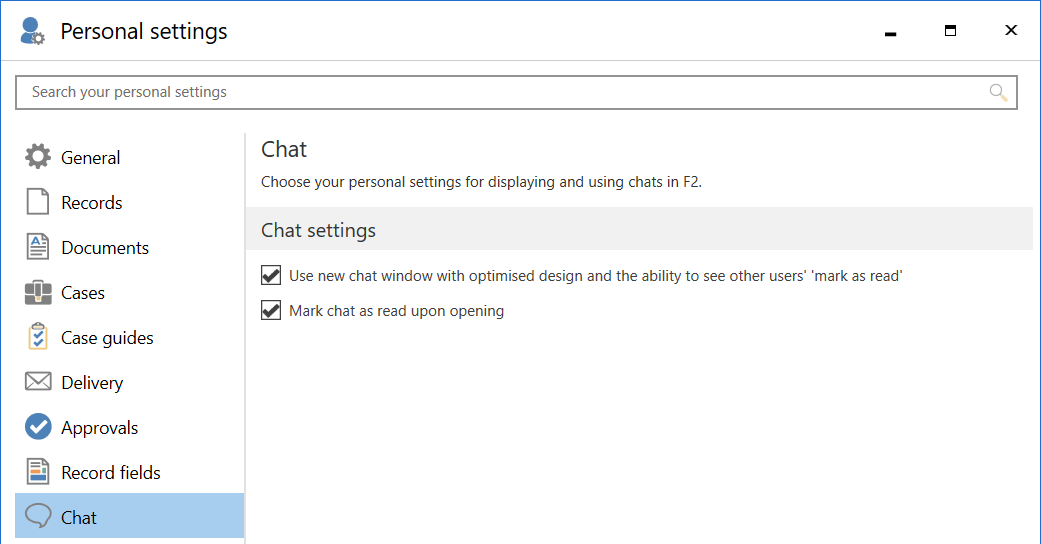Toggle 'Mark chat as read upon opening' checkbox

coord(271,310)
